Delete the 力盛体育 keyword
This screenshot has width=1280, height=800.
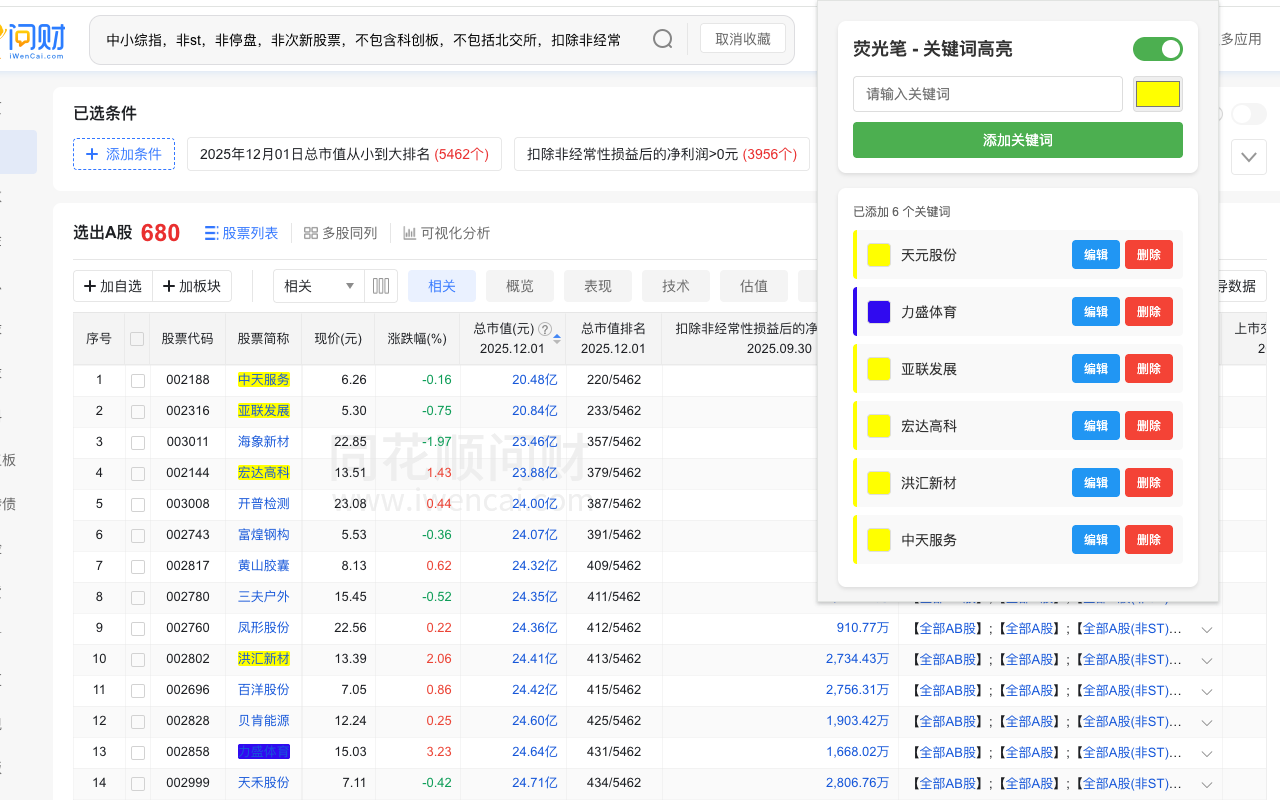[1149, 312]
